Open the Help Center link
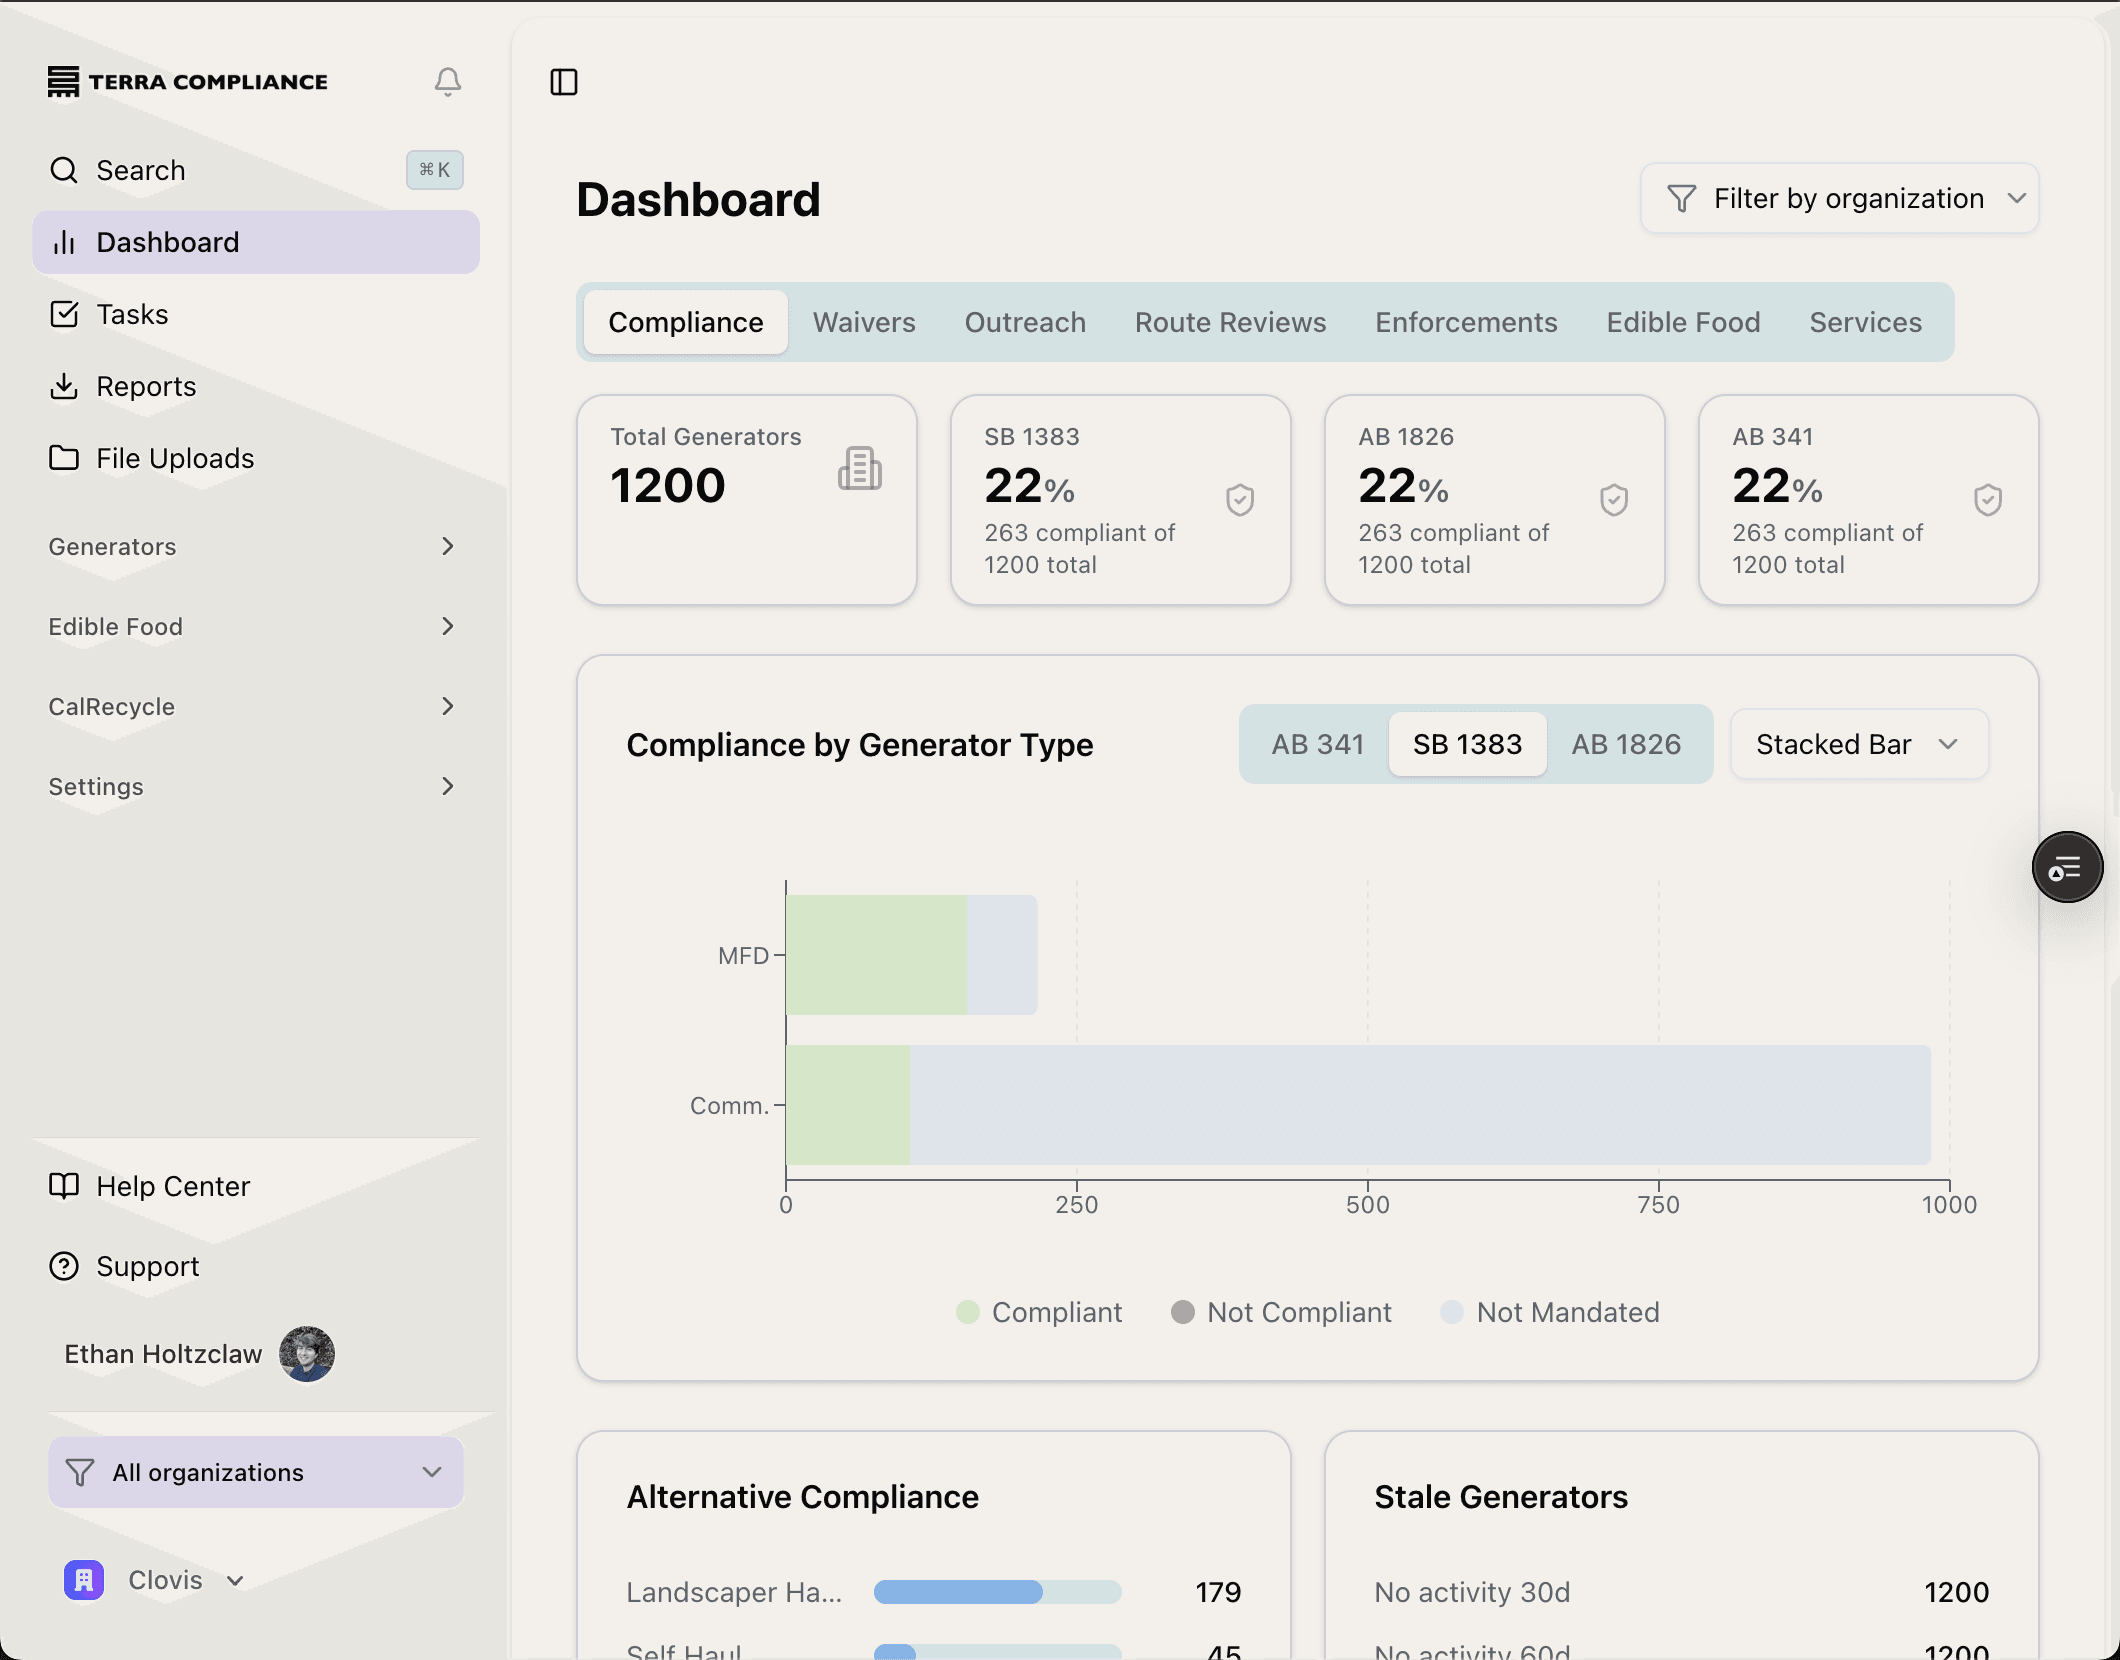The height and width of the screenshot is (1660, 2120). (x=172, y=1186)
